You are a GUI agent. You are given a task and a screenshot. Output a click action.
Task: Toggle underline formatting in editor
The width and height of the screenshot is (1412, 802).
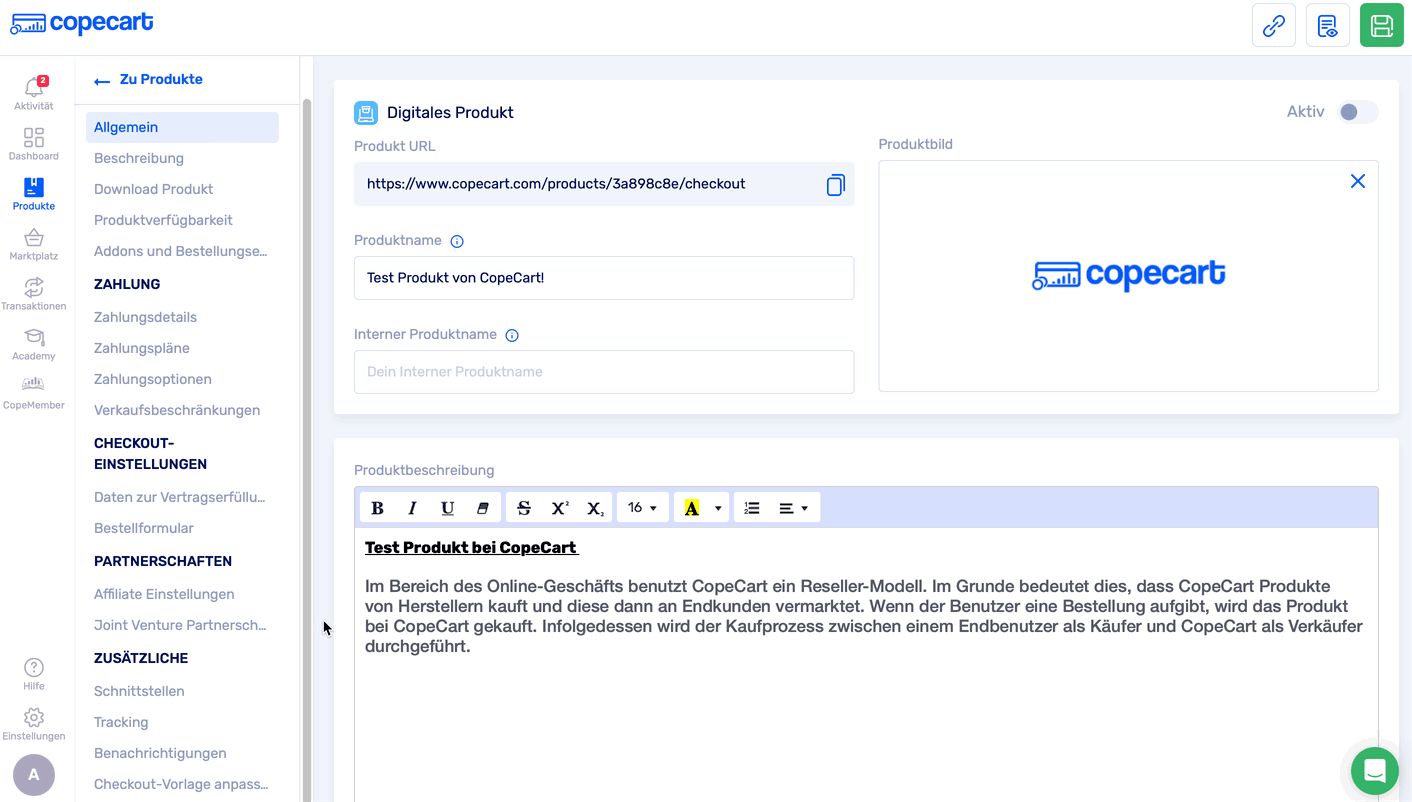click(447, 508)
